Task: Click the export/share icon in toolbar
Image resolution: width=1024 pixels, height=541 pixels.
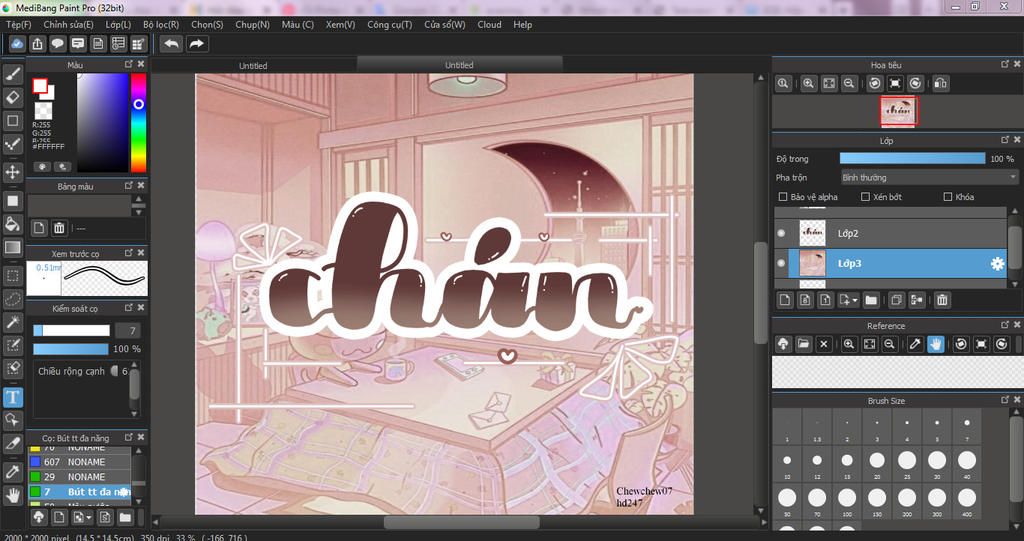Action: 37,44
